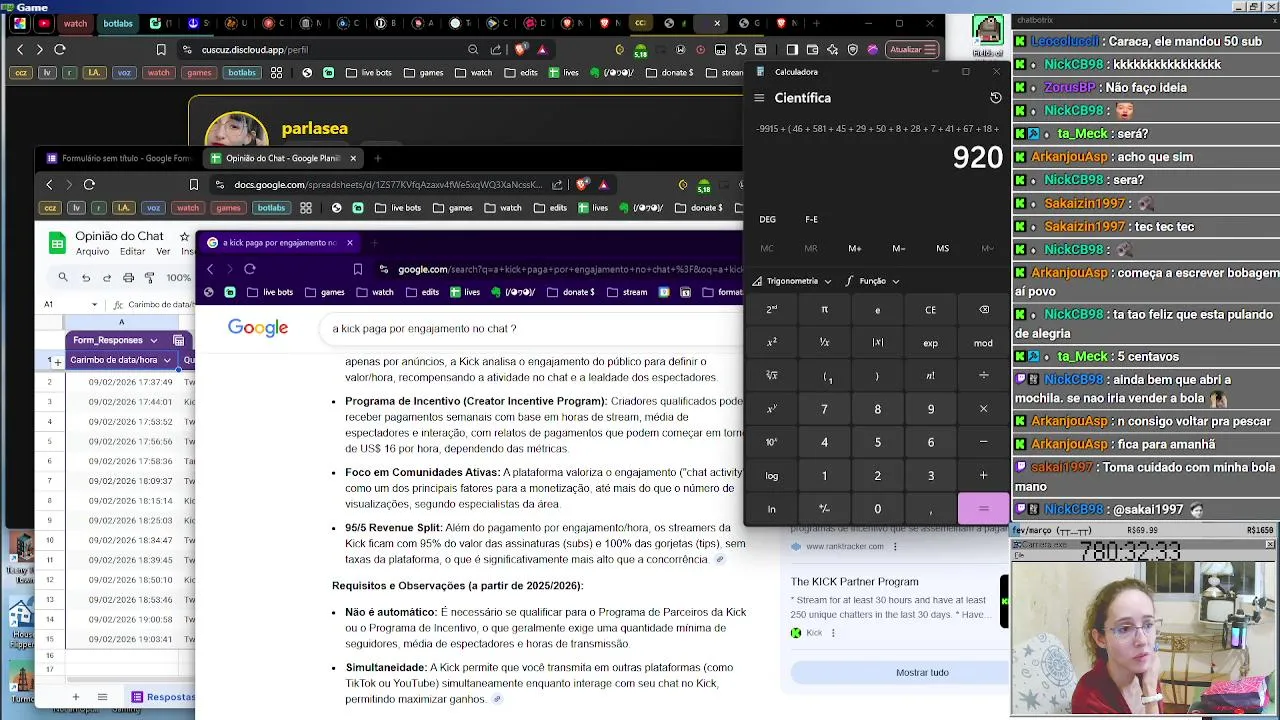Select the Respostas sheet tab at bottom
1280x720 pixels.
point(164,697)
